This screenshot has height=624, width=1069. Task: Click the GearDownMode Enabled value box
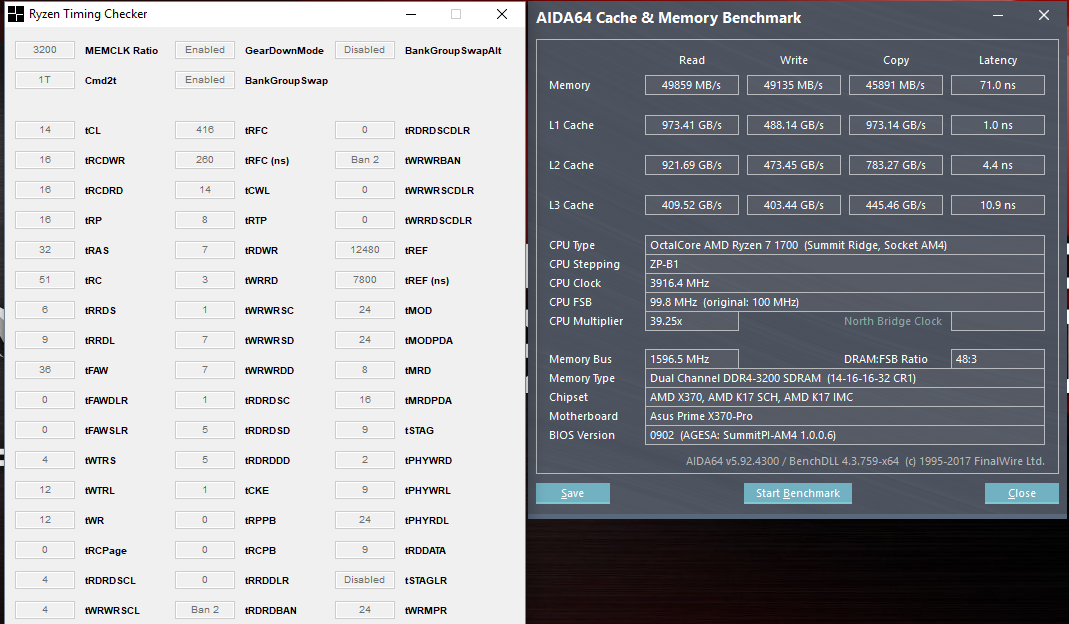coord(205,50)
